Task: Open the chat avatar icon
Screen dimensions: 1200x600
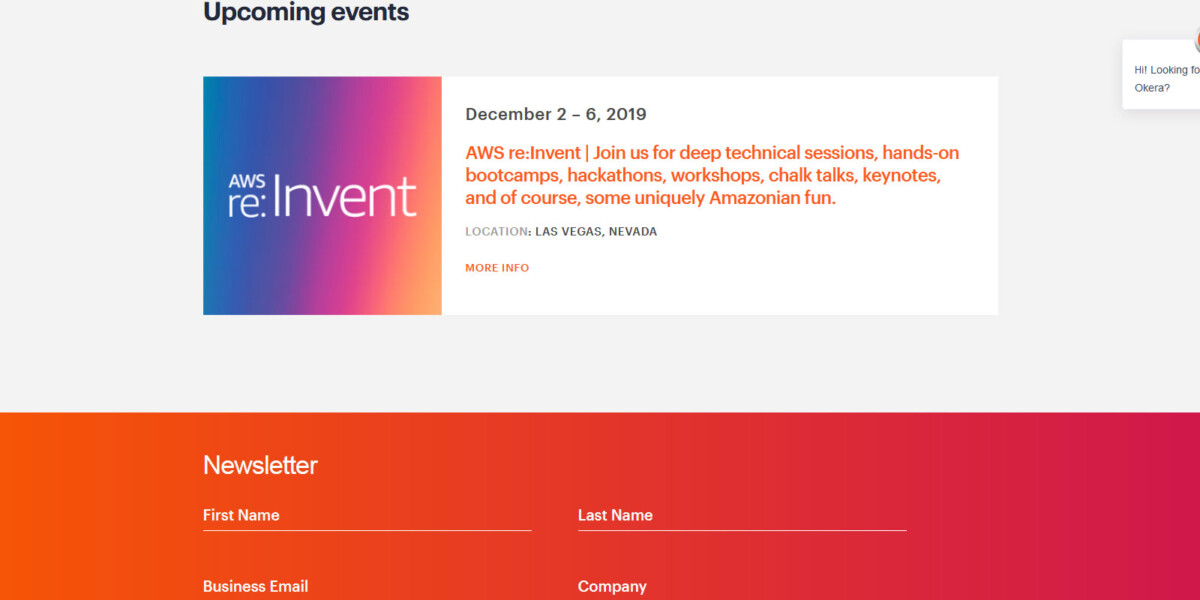Action: (x=1196, y=42)
